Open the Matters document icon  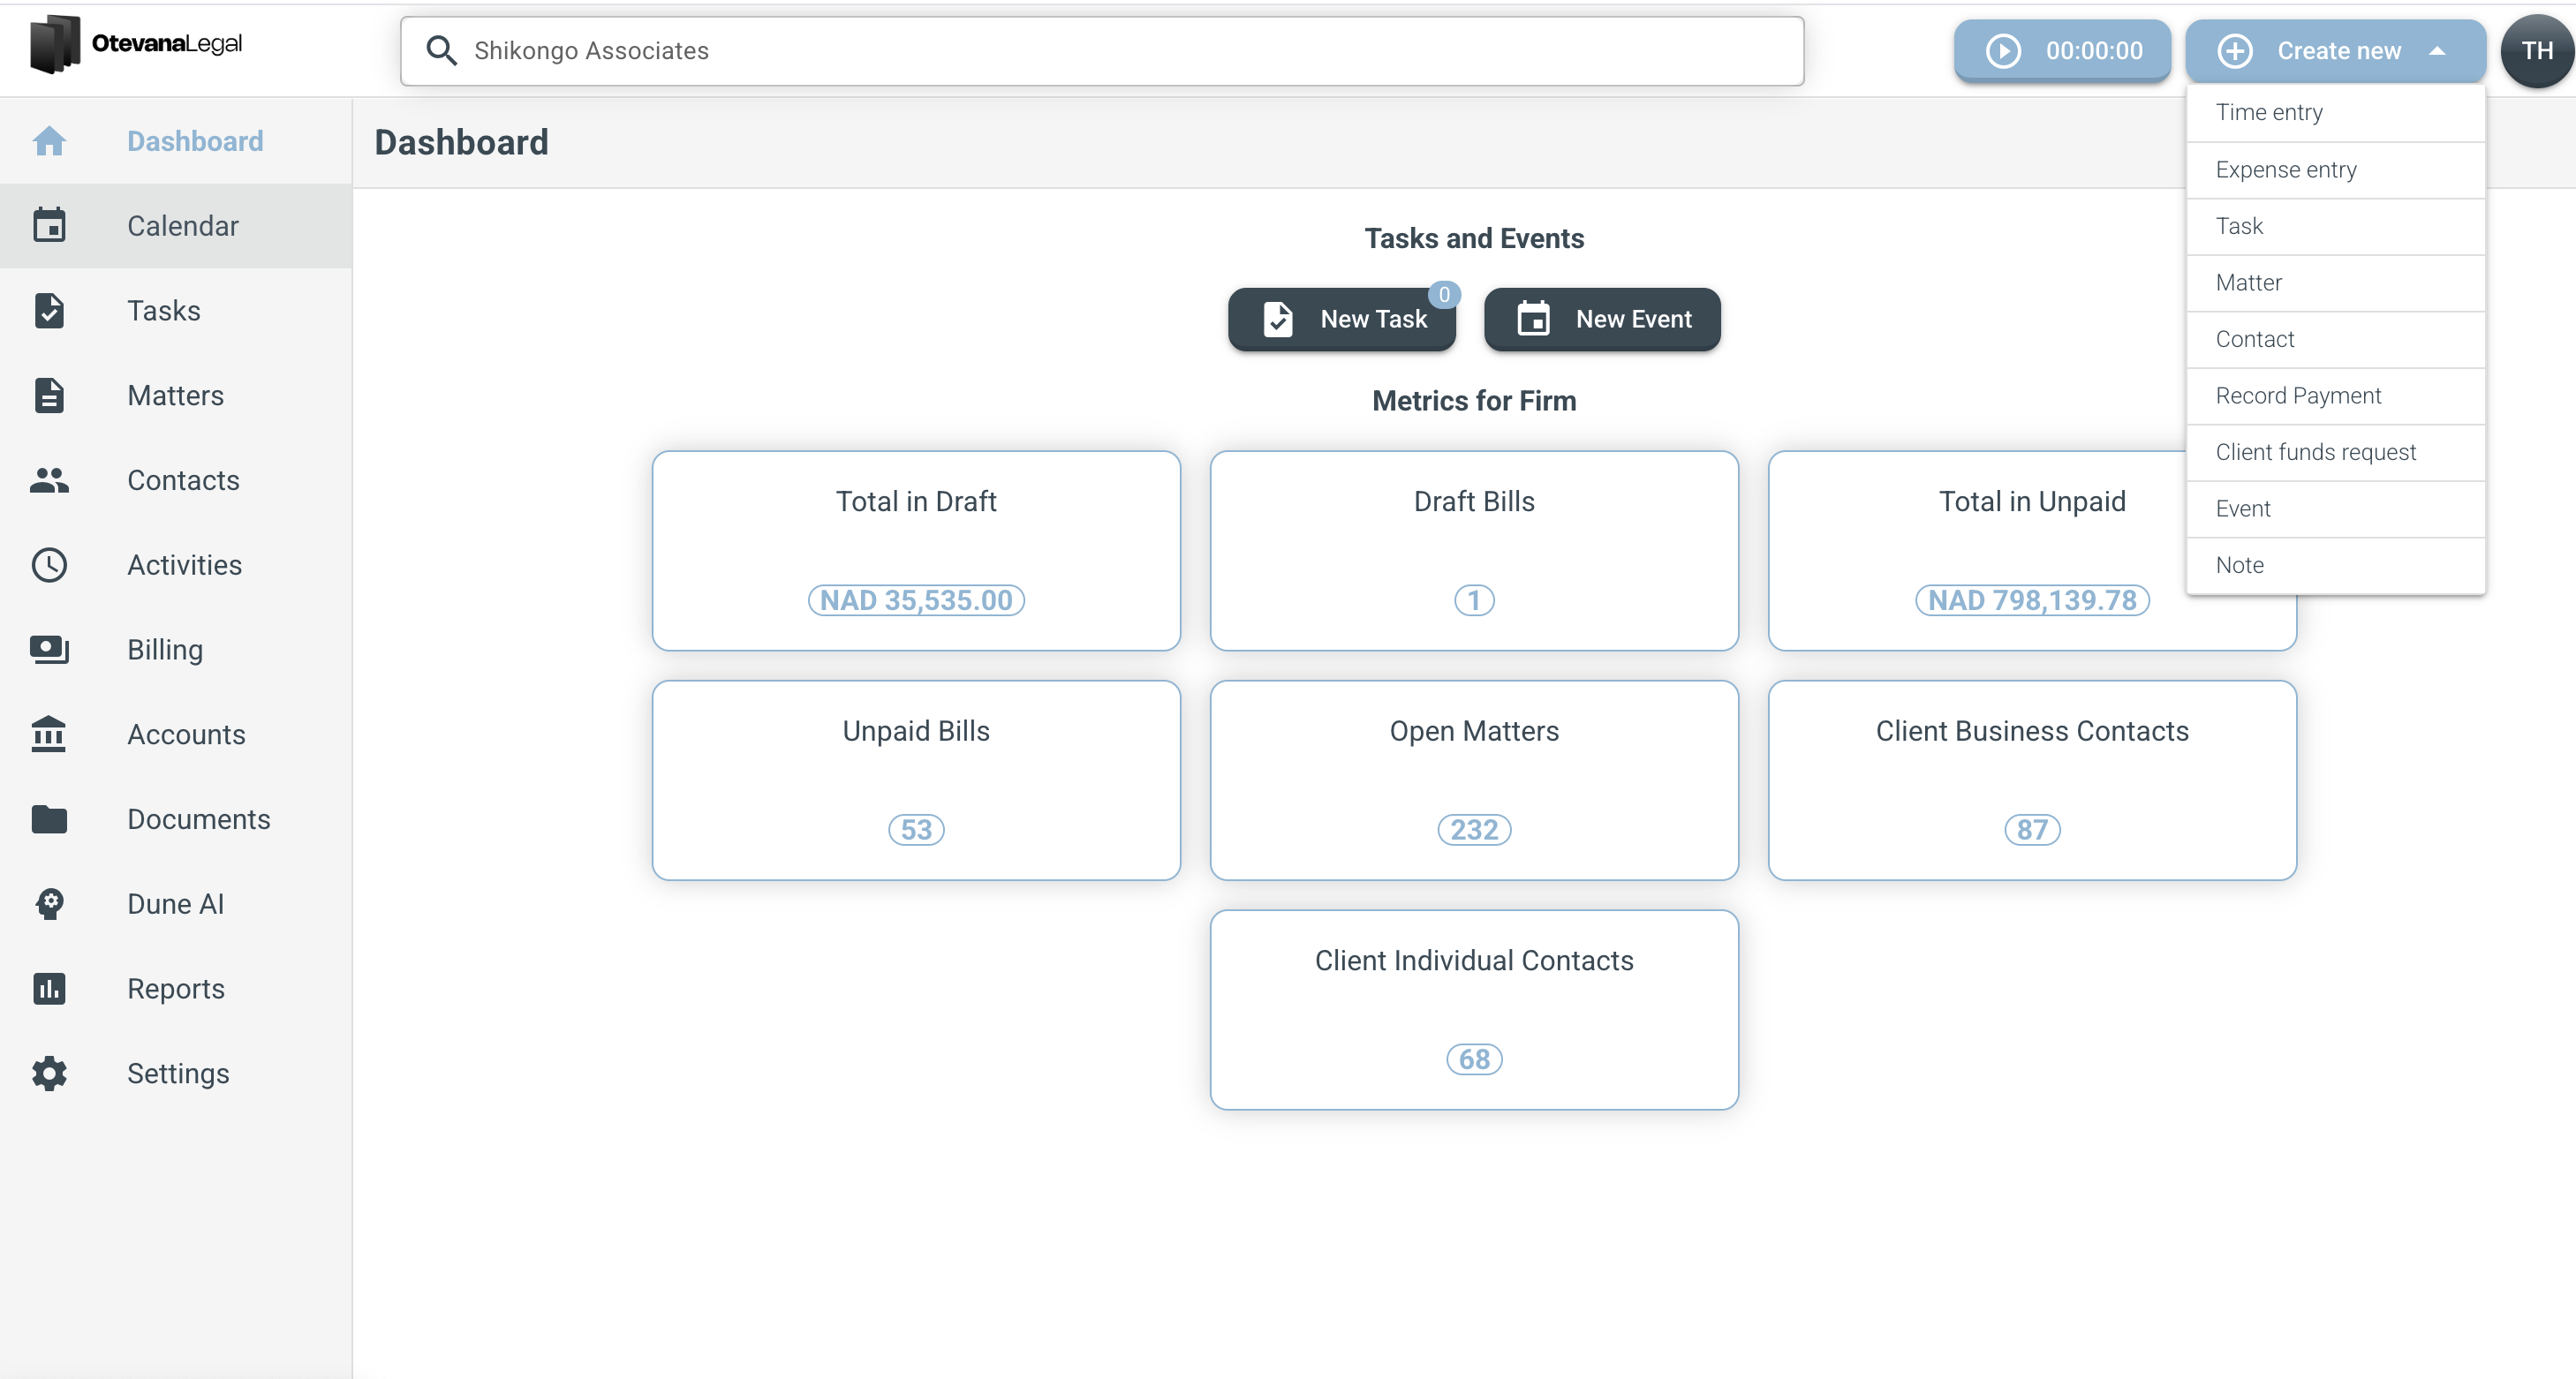(50, 395)
